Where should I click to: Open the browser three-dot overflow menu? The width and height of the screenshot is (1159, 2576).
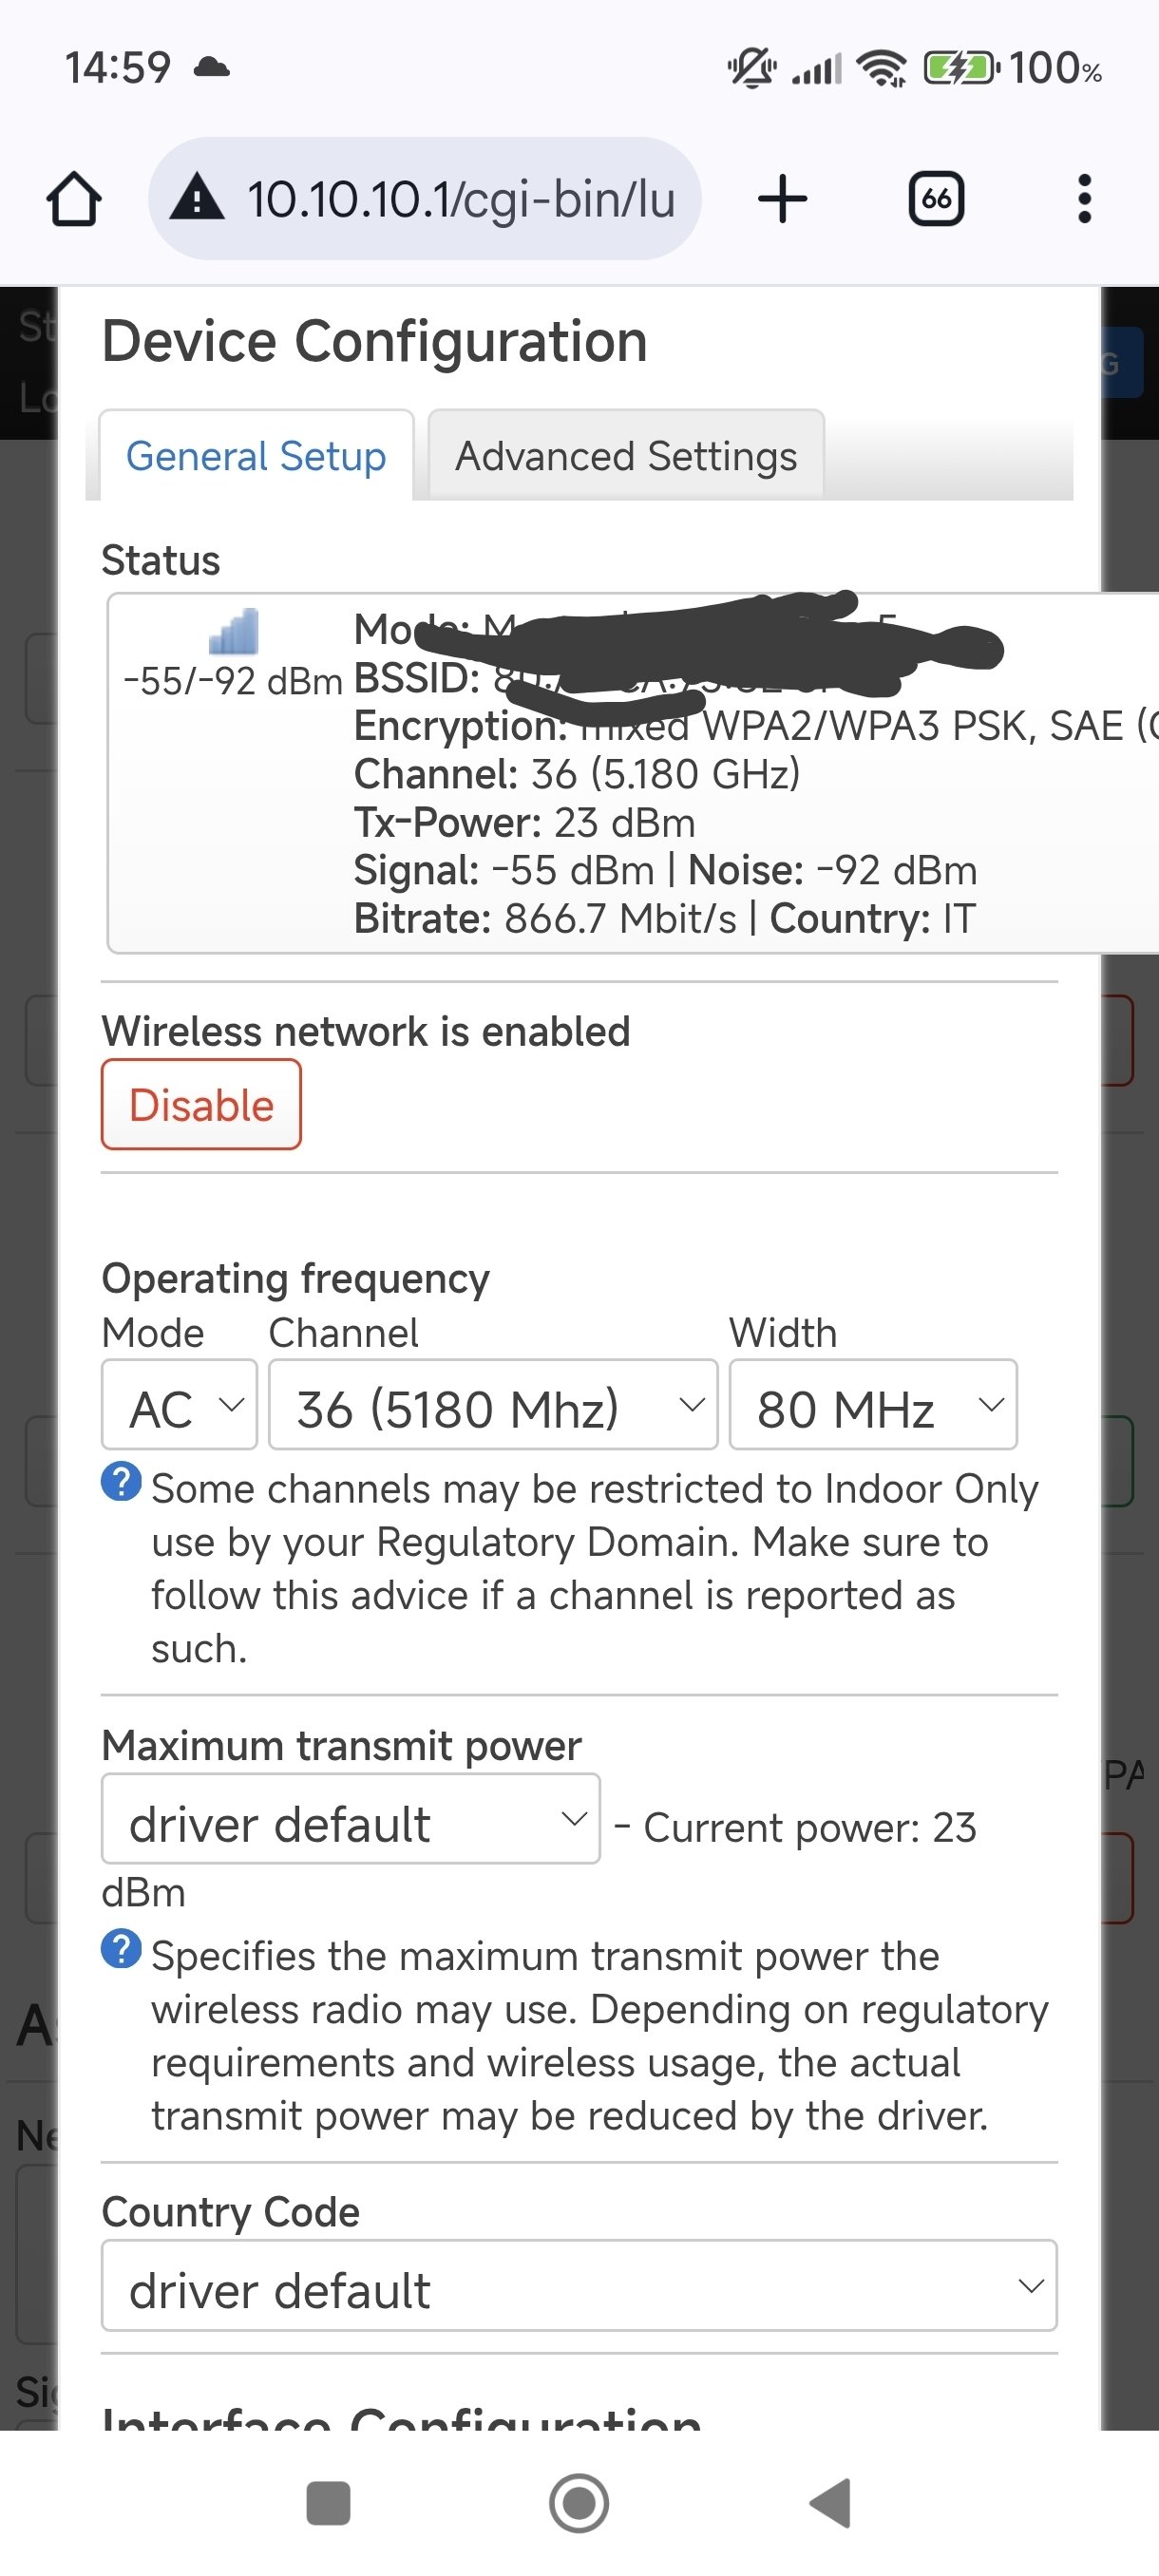pos(1084,199)
